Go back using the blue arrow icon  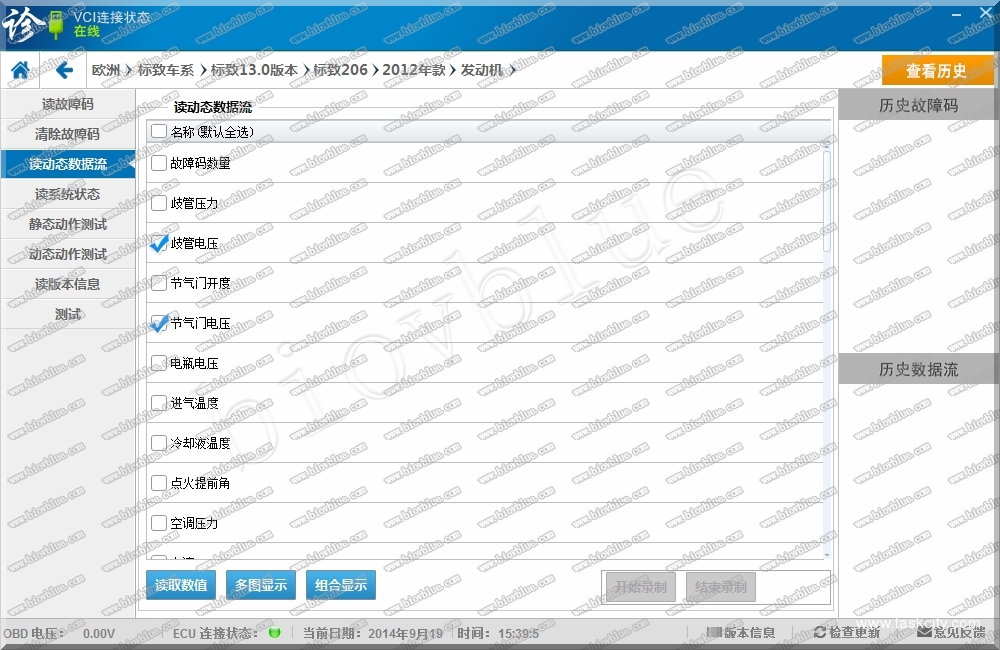pos(65,70)
